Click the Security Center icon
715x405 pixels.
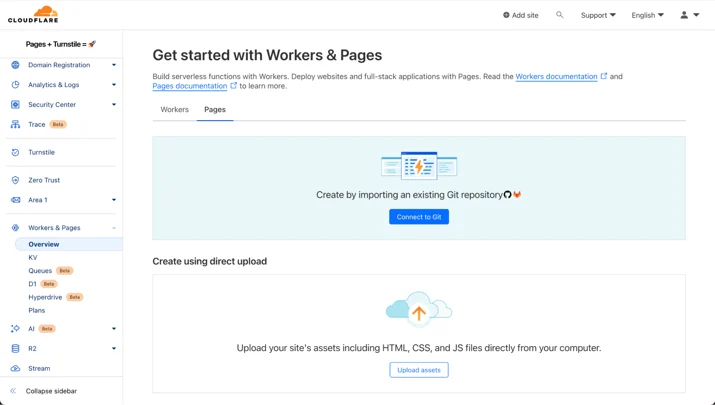15,104
